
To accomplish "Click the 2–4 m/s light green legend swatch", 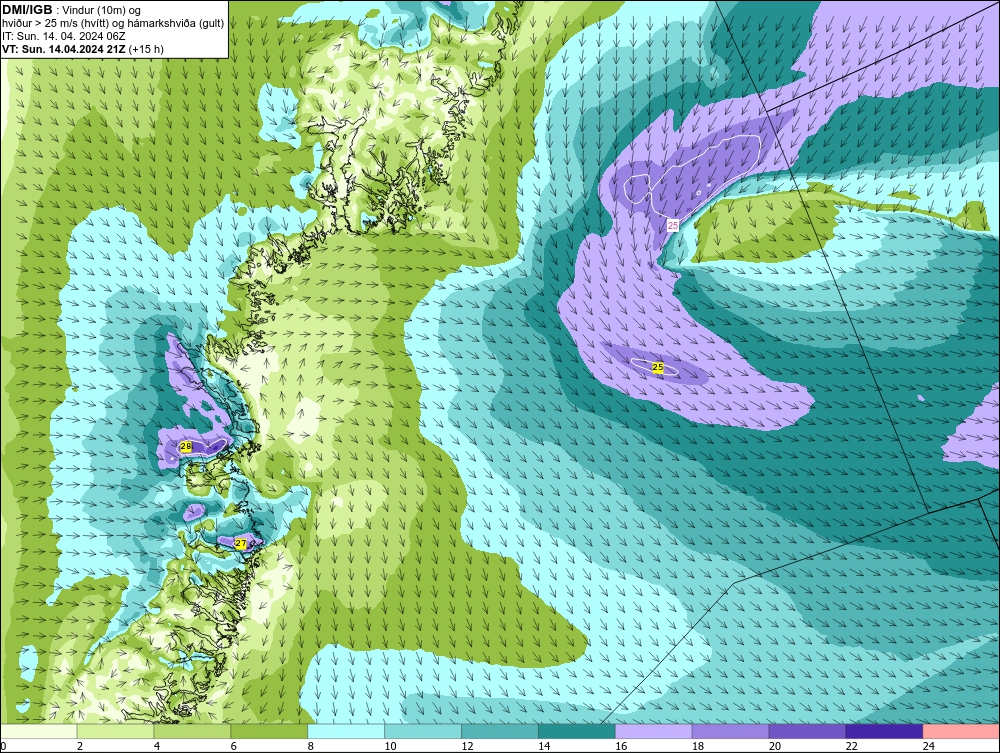I will tap(115, 731).
